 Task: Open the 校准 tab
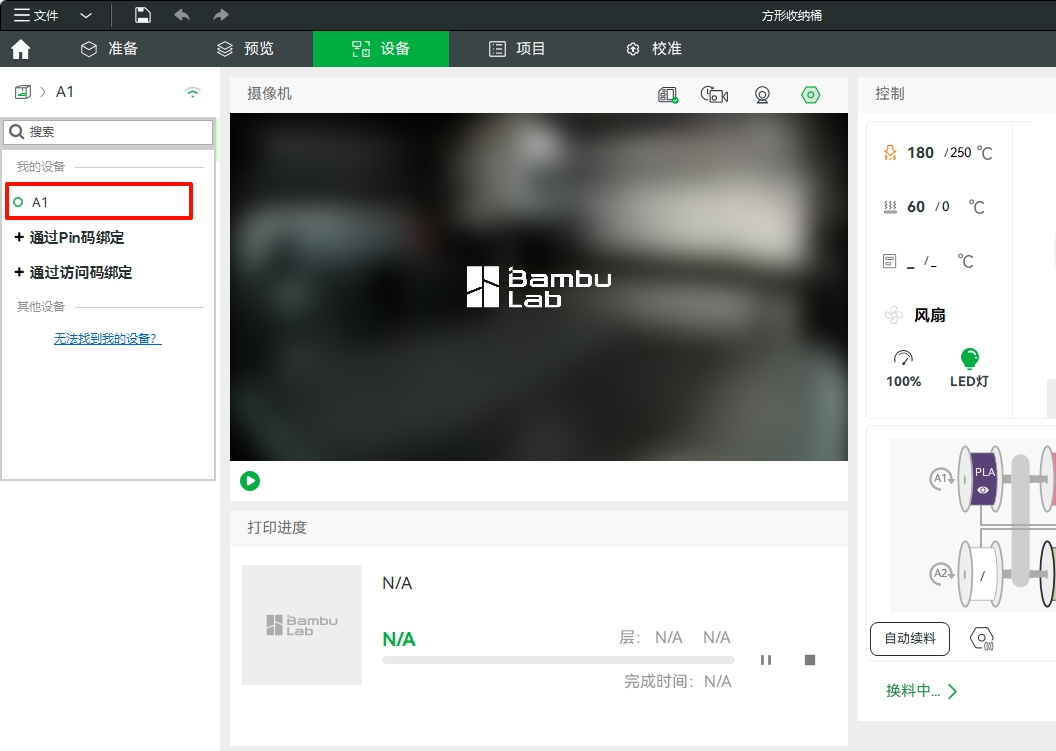(x=653, y=48)
